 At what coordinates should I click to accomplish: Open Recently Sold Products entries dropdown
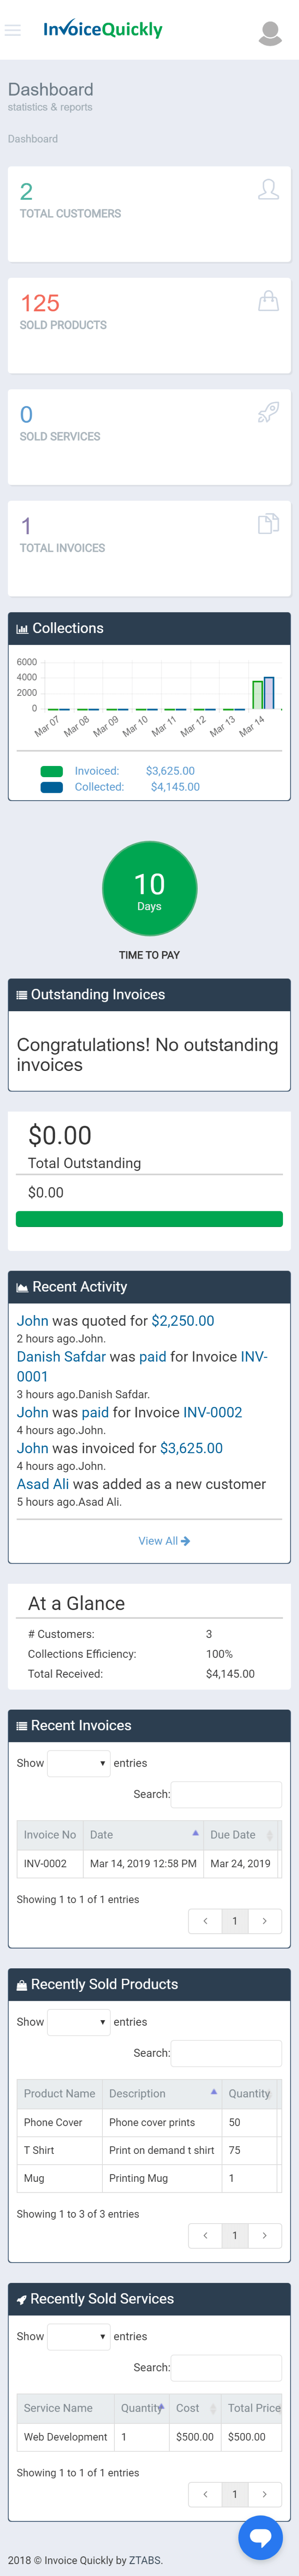[78, 2022]
